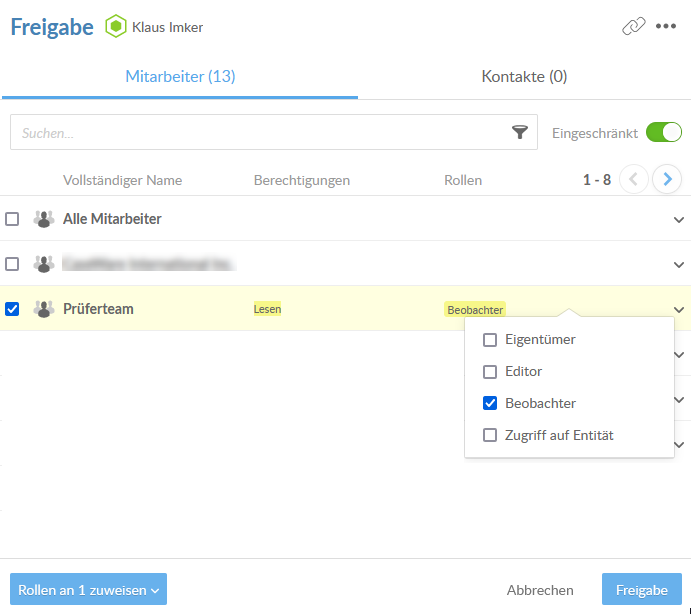Click the Beobachter role tag in Prüferteam row
The image size is (691, 614).
click(x=475, y=310)
